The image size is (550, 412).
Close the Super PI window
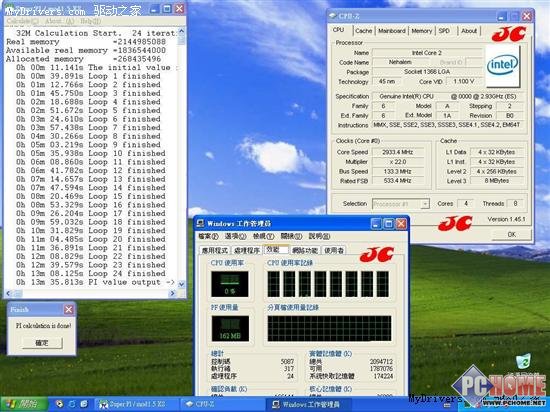(x=179, y=9)
